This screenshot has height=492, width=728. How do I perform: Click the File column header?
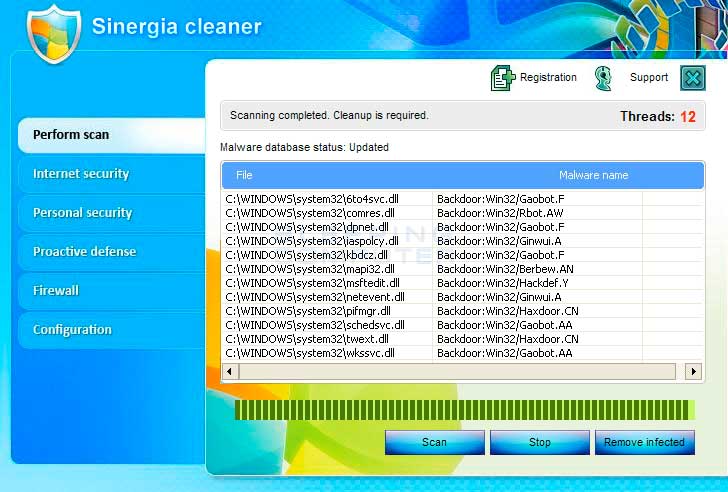pos(245,176)
